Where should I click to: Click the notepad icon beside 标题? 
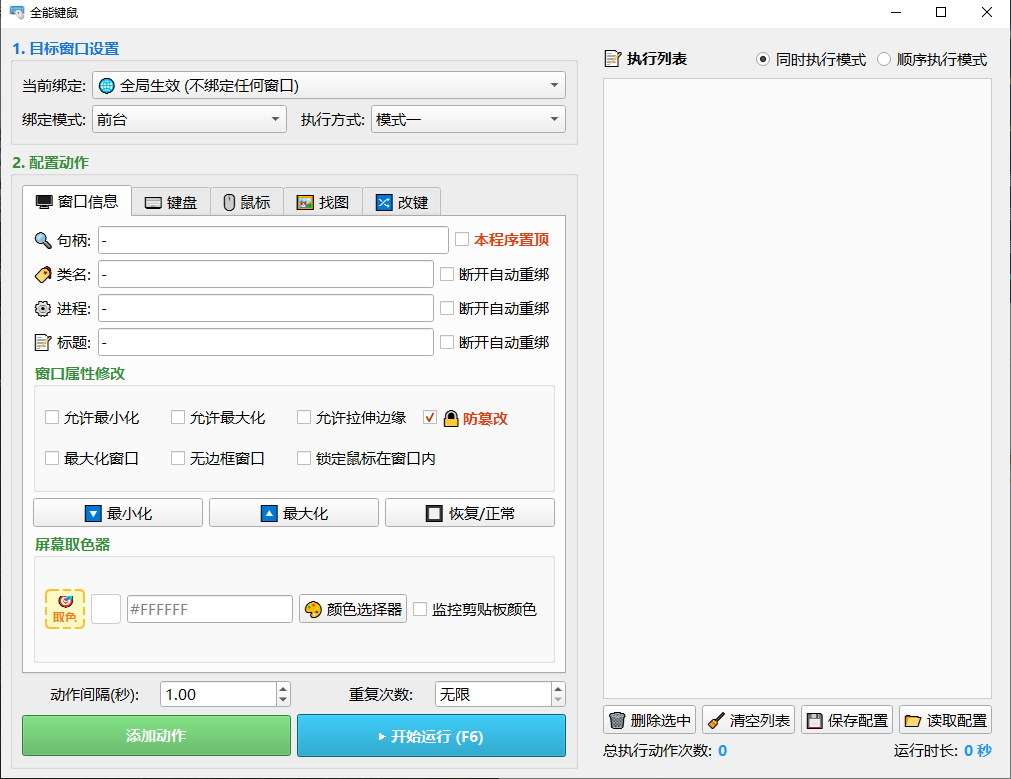[x=43, y=342]
